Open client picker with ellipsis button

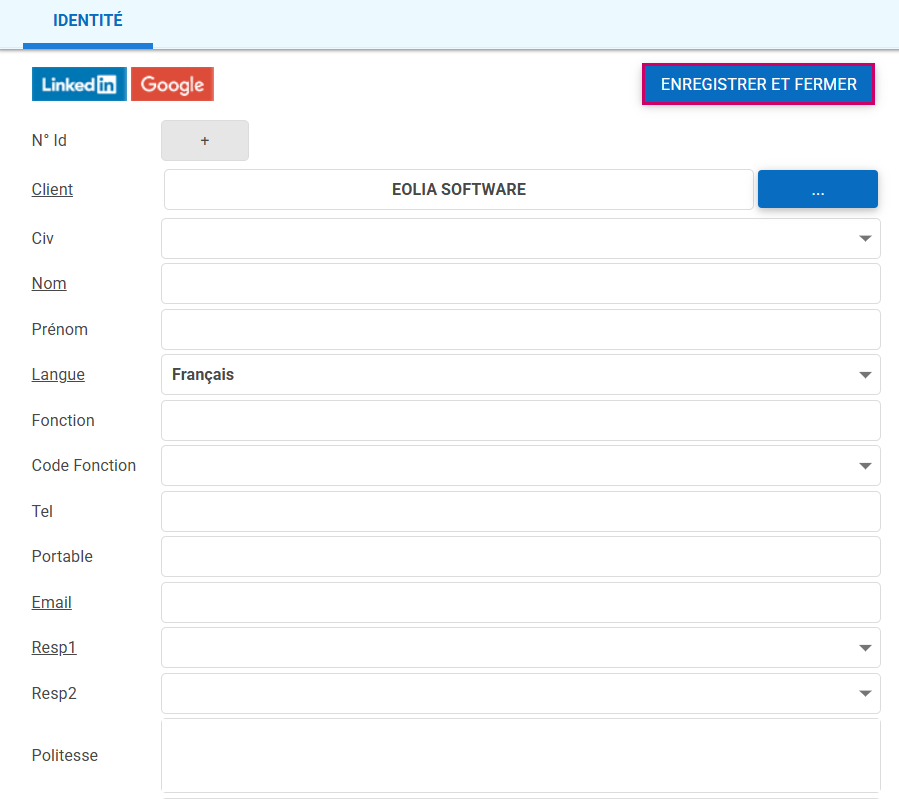[817, 190]
